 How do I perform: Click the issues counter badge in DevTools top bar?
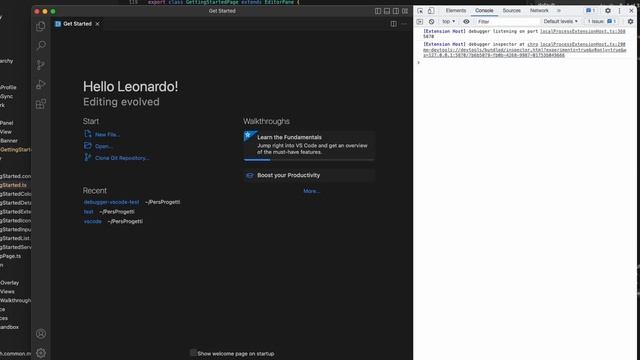(591, 11)
